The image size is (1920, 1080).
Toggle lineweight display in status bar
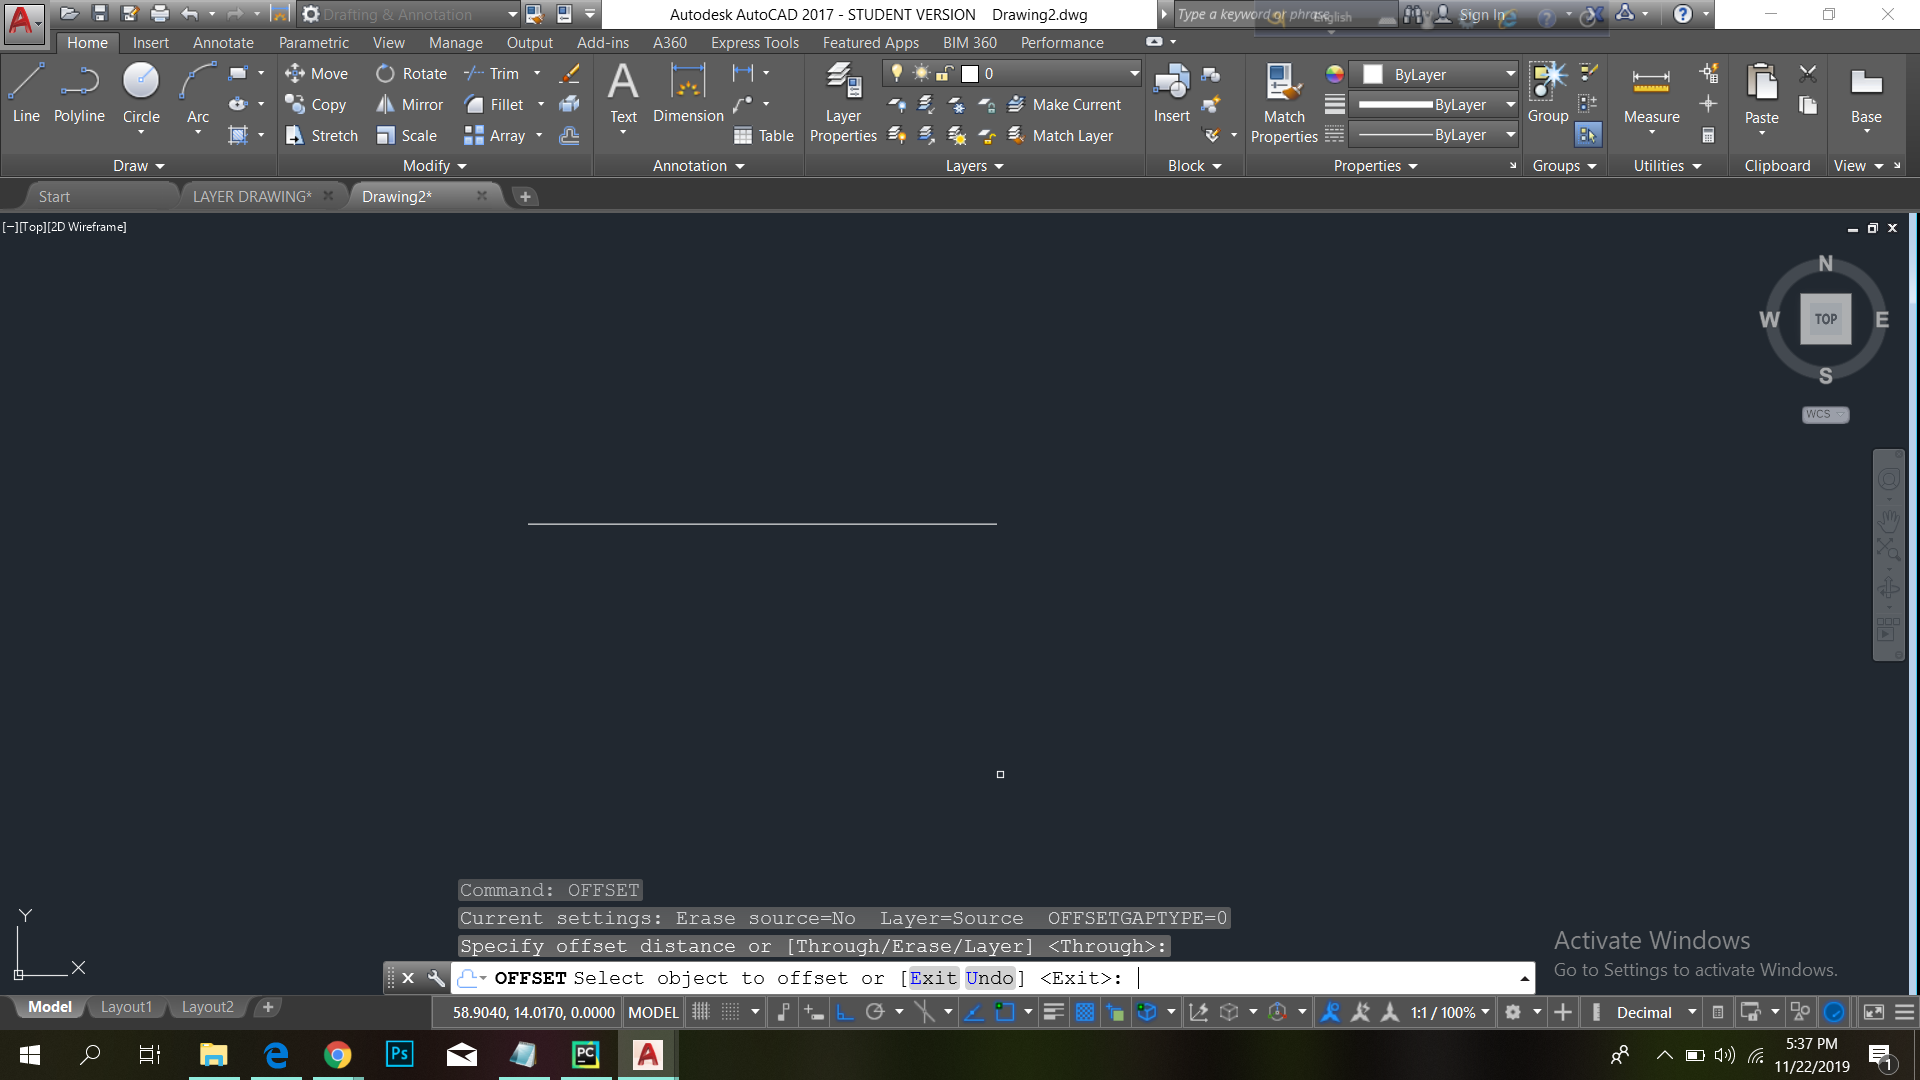click(x=1053, y=1012)
